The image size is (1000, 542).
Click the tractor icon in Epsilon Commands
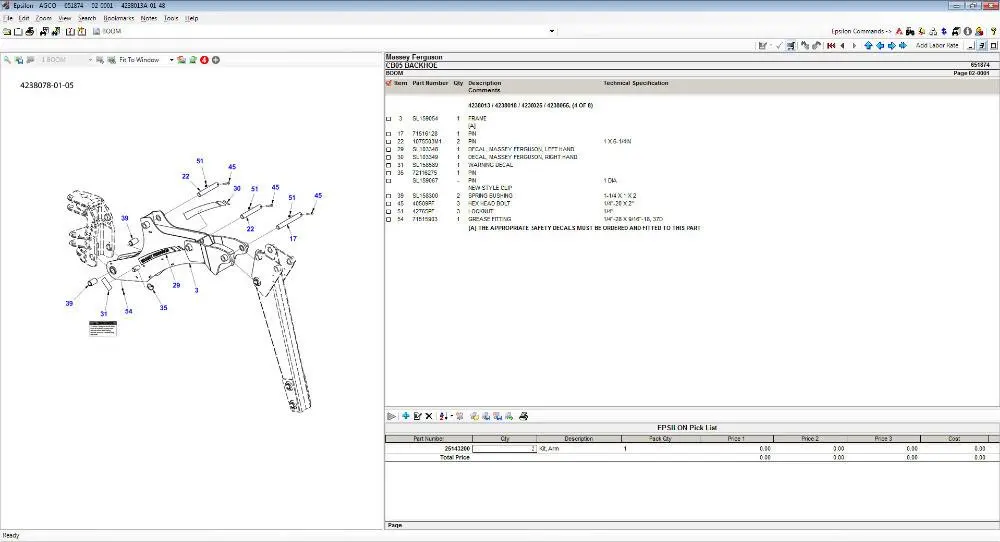910,31
